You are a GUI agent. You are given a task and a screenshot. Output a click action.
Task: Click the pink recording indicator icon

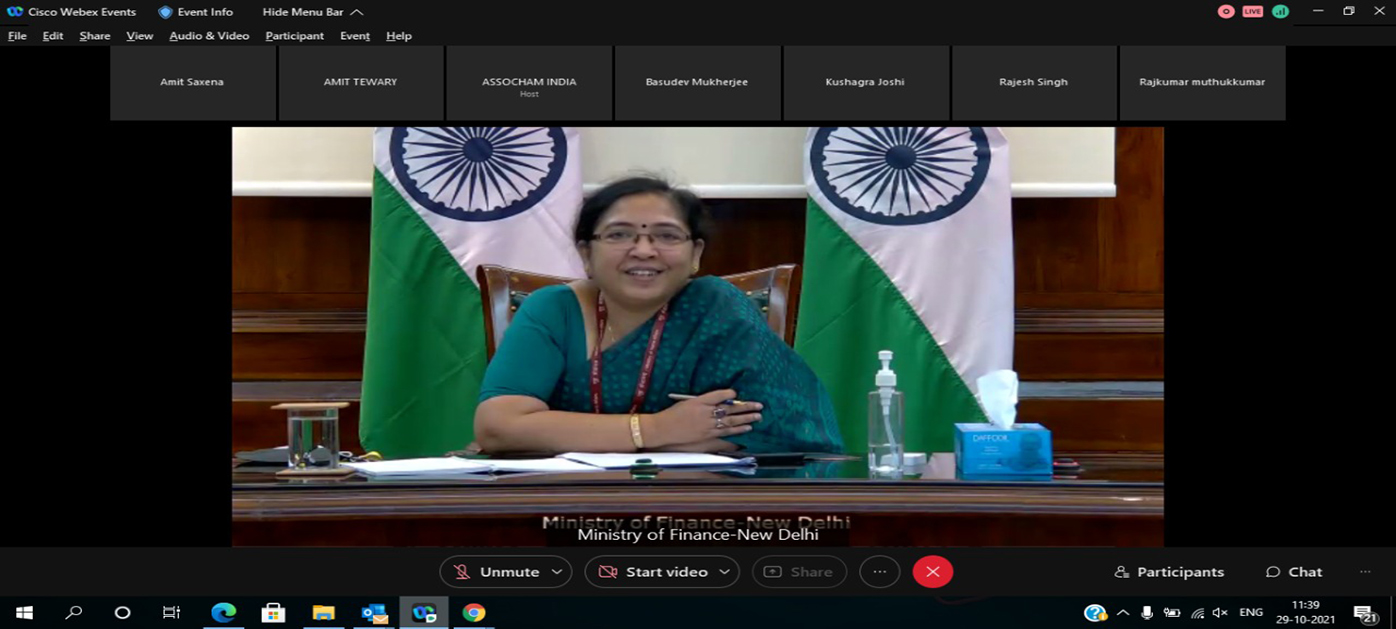[1226, 12]
